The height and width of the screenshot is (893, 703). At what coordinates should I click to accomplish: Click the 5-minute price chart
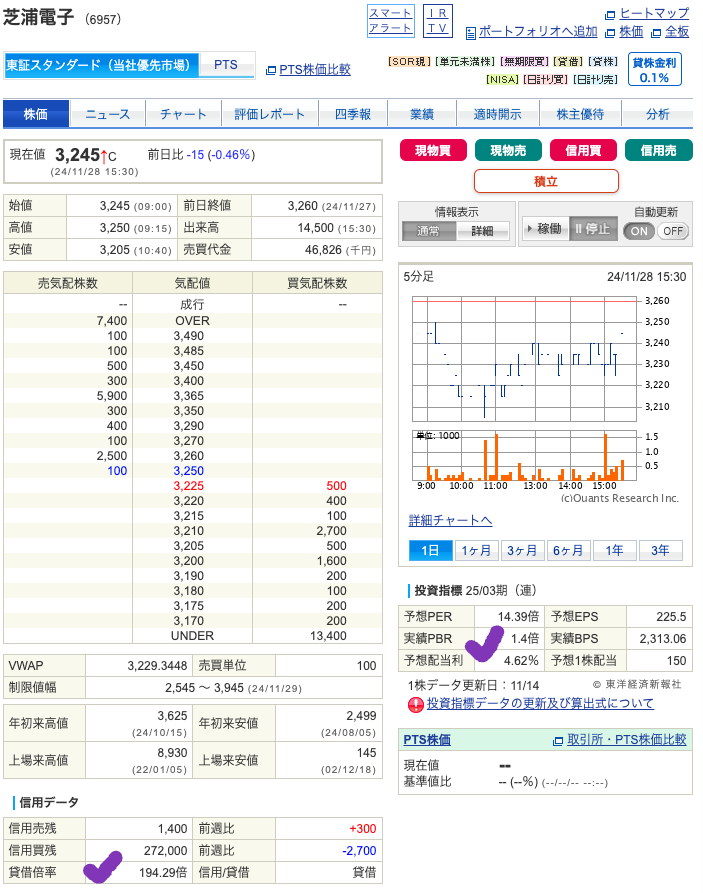(x=524, y=359)
